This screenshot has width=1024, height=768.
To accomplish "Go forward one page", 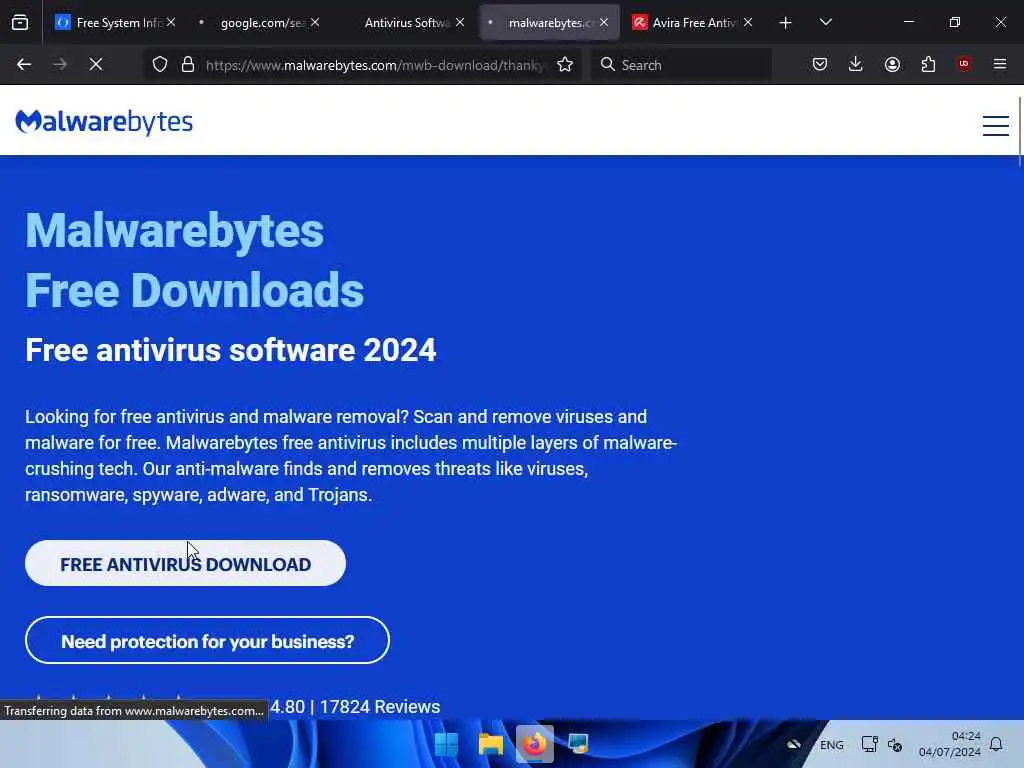I will tap(59, 64).
